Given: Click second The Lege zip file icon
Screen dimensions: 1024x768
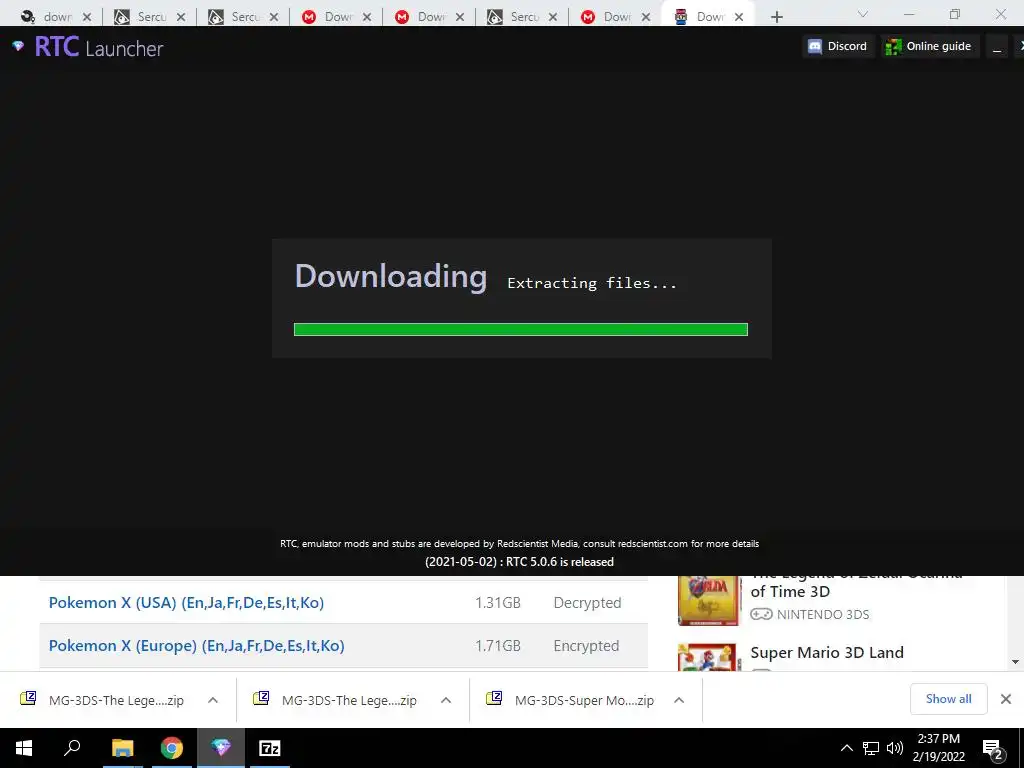Looking at the screenshot, I should click(x=261, y=698).
